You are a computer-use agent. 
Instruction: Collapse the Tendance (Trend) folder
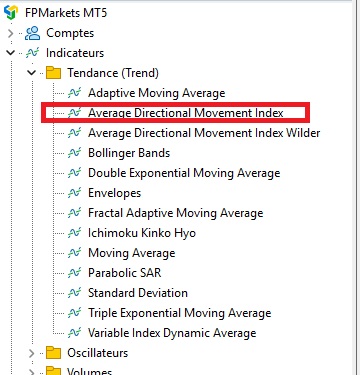(32, 73)
